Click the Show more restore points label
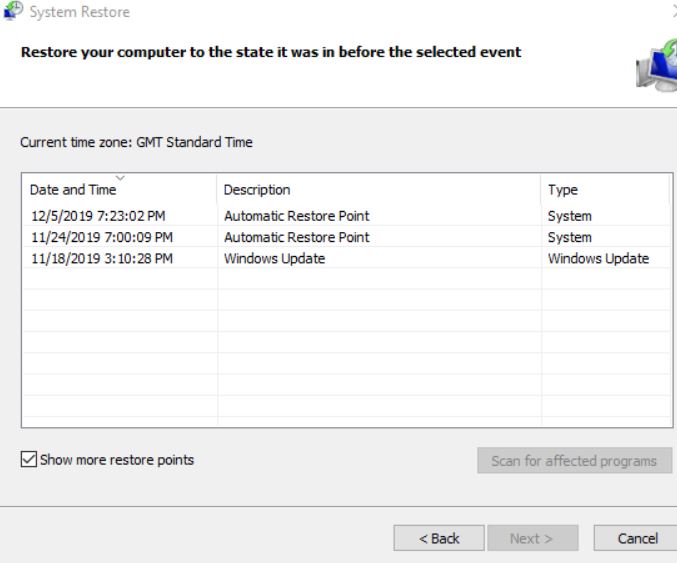Screen dimensions: 677x563 click(x=117, y=460)
